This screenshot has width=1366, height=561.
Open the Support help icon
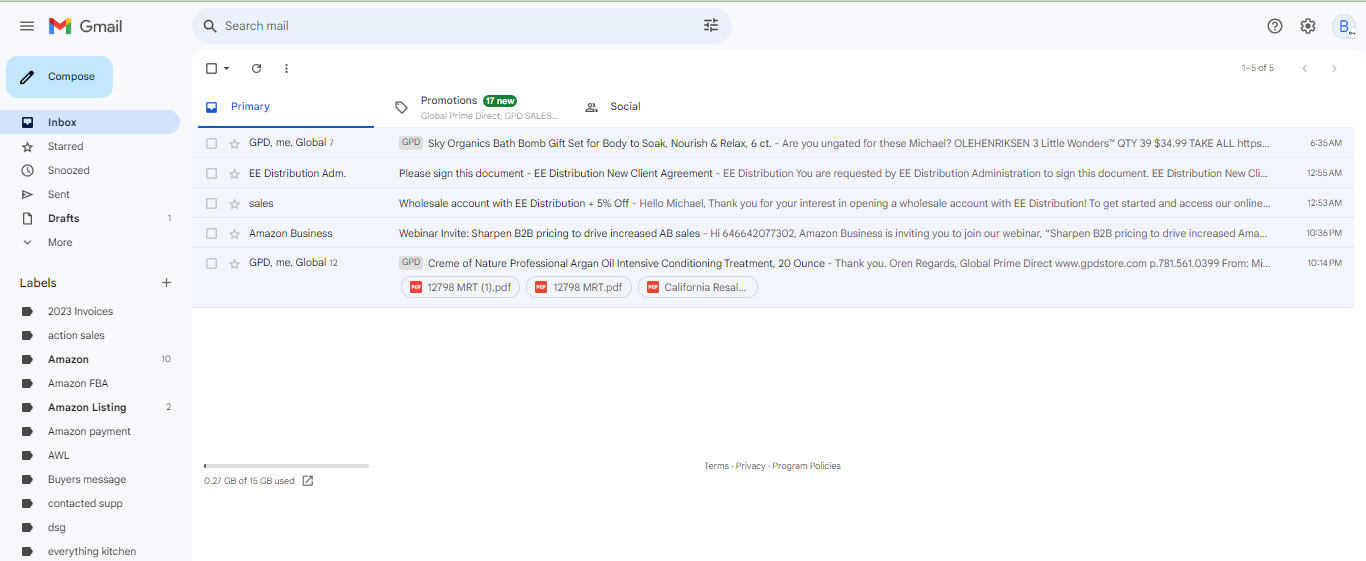1275,26
